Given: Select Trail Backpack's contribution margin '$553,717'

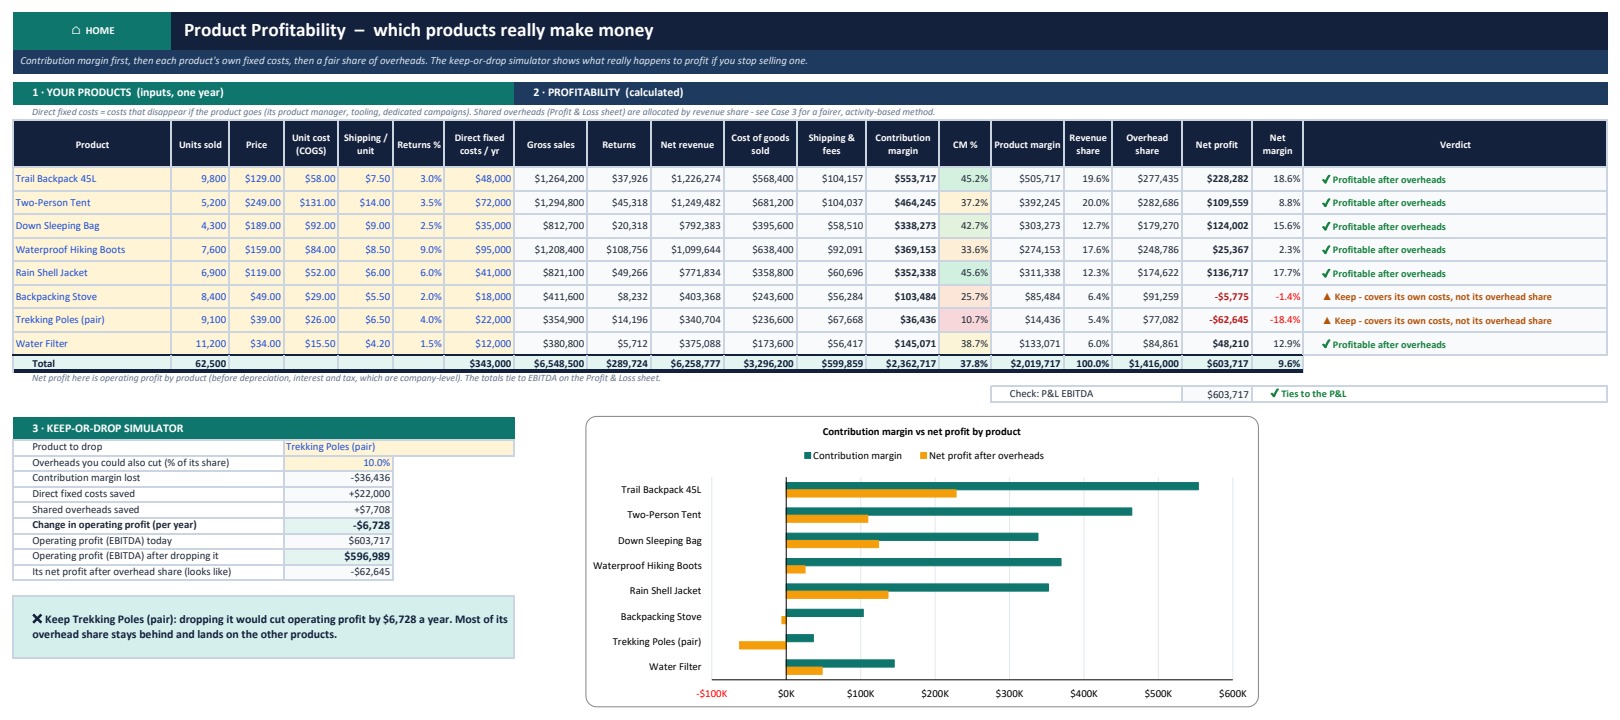Looking at the screenshot, I should pos(903,179).
